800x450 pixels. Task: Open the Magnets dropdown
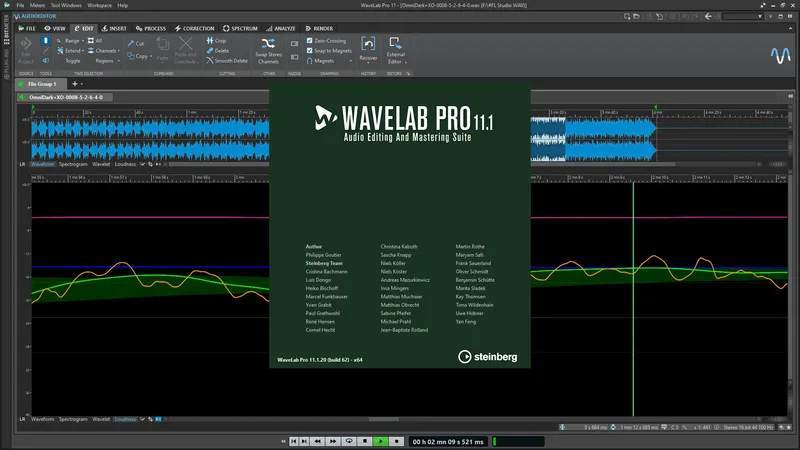pos(351,61)
